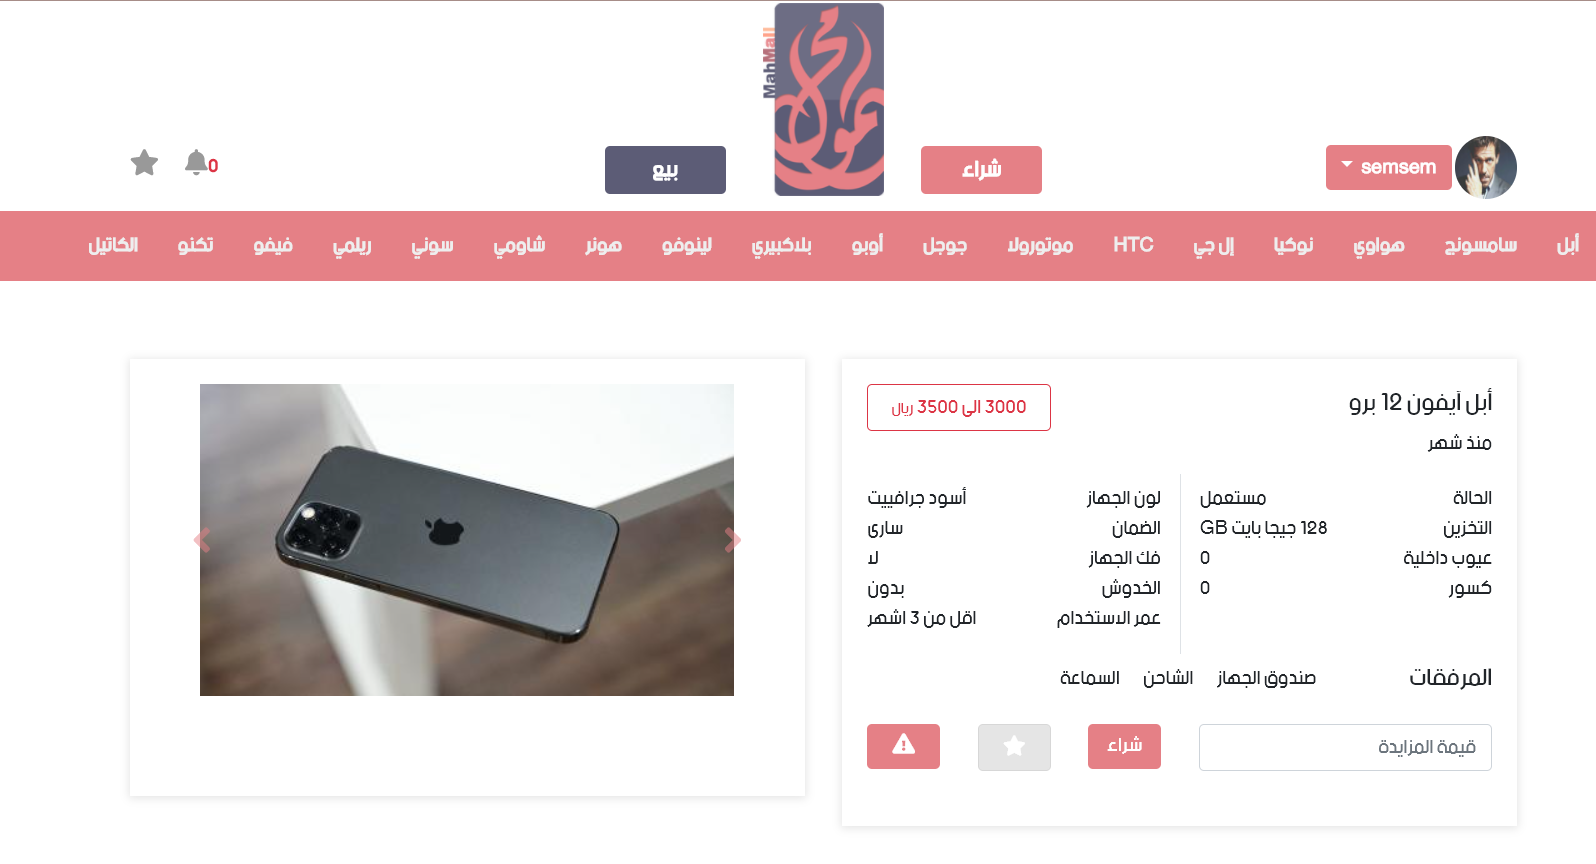Go to next product image arrow
The image size is (1596, 864).
pos(732,540)
